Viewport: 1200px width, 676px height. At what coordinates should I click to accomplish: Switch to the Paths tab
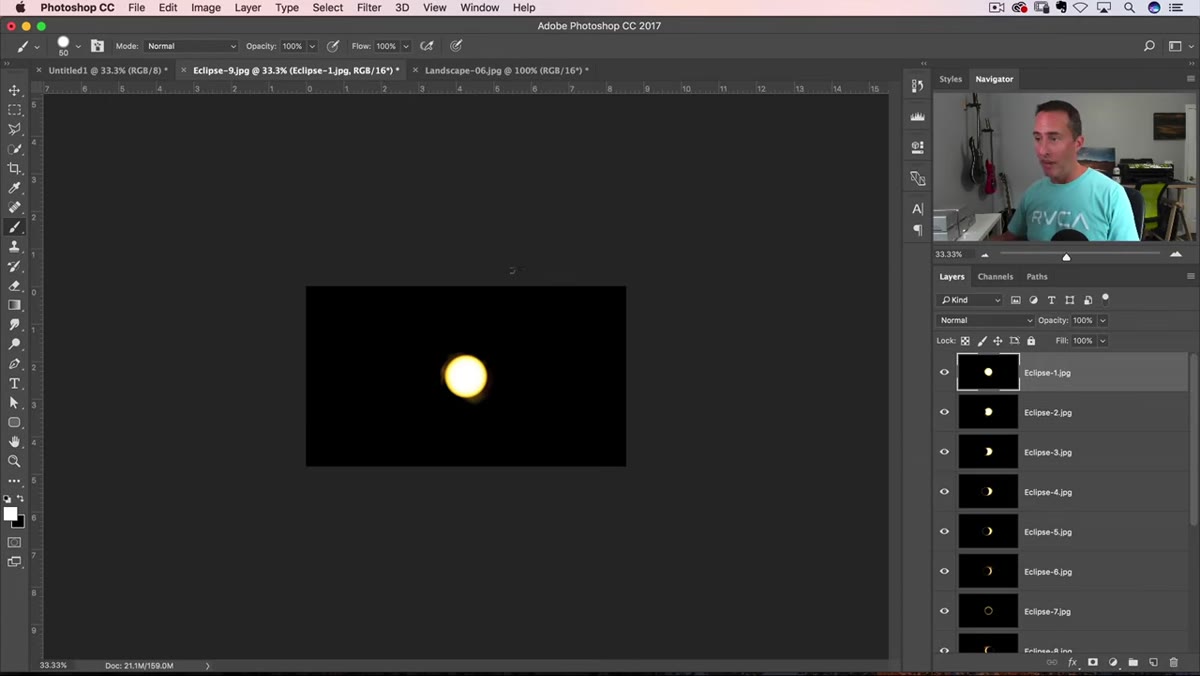tap(1037, 277)
